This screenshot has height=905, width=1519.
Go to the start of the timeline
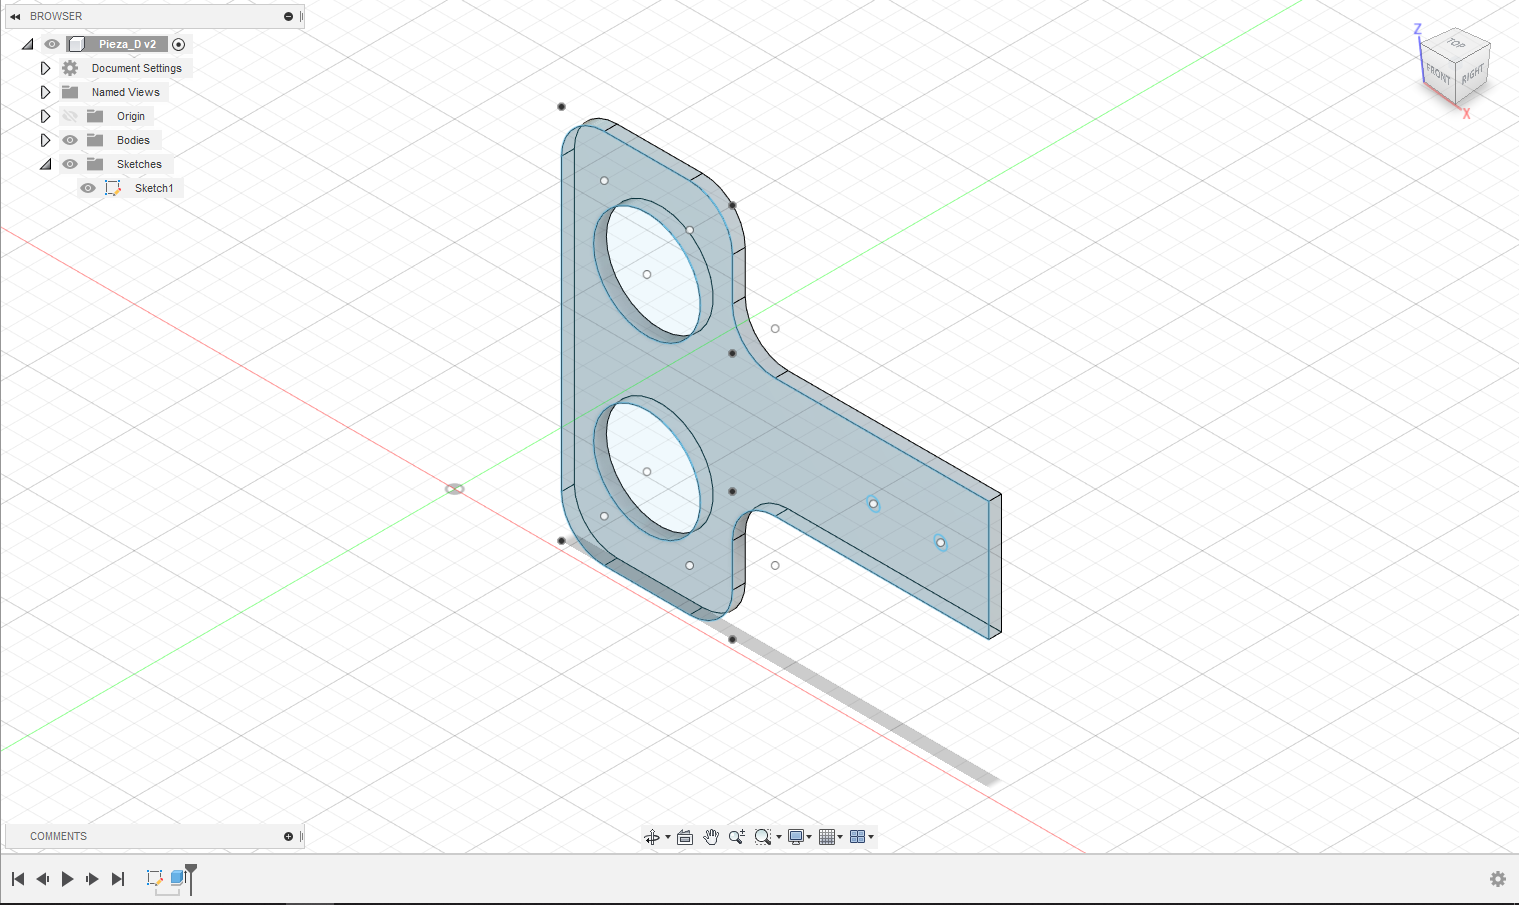[x=18, y=879]
